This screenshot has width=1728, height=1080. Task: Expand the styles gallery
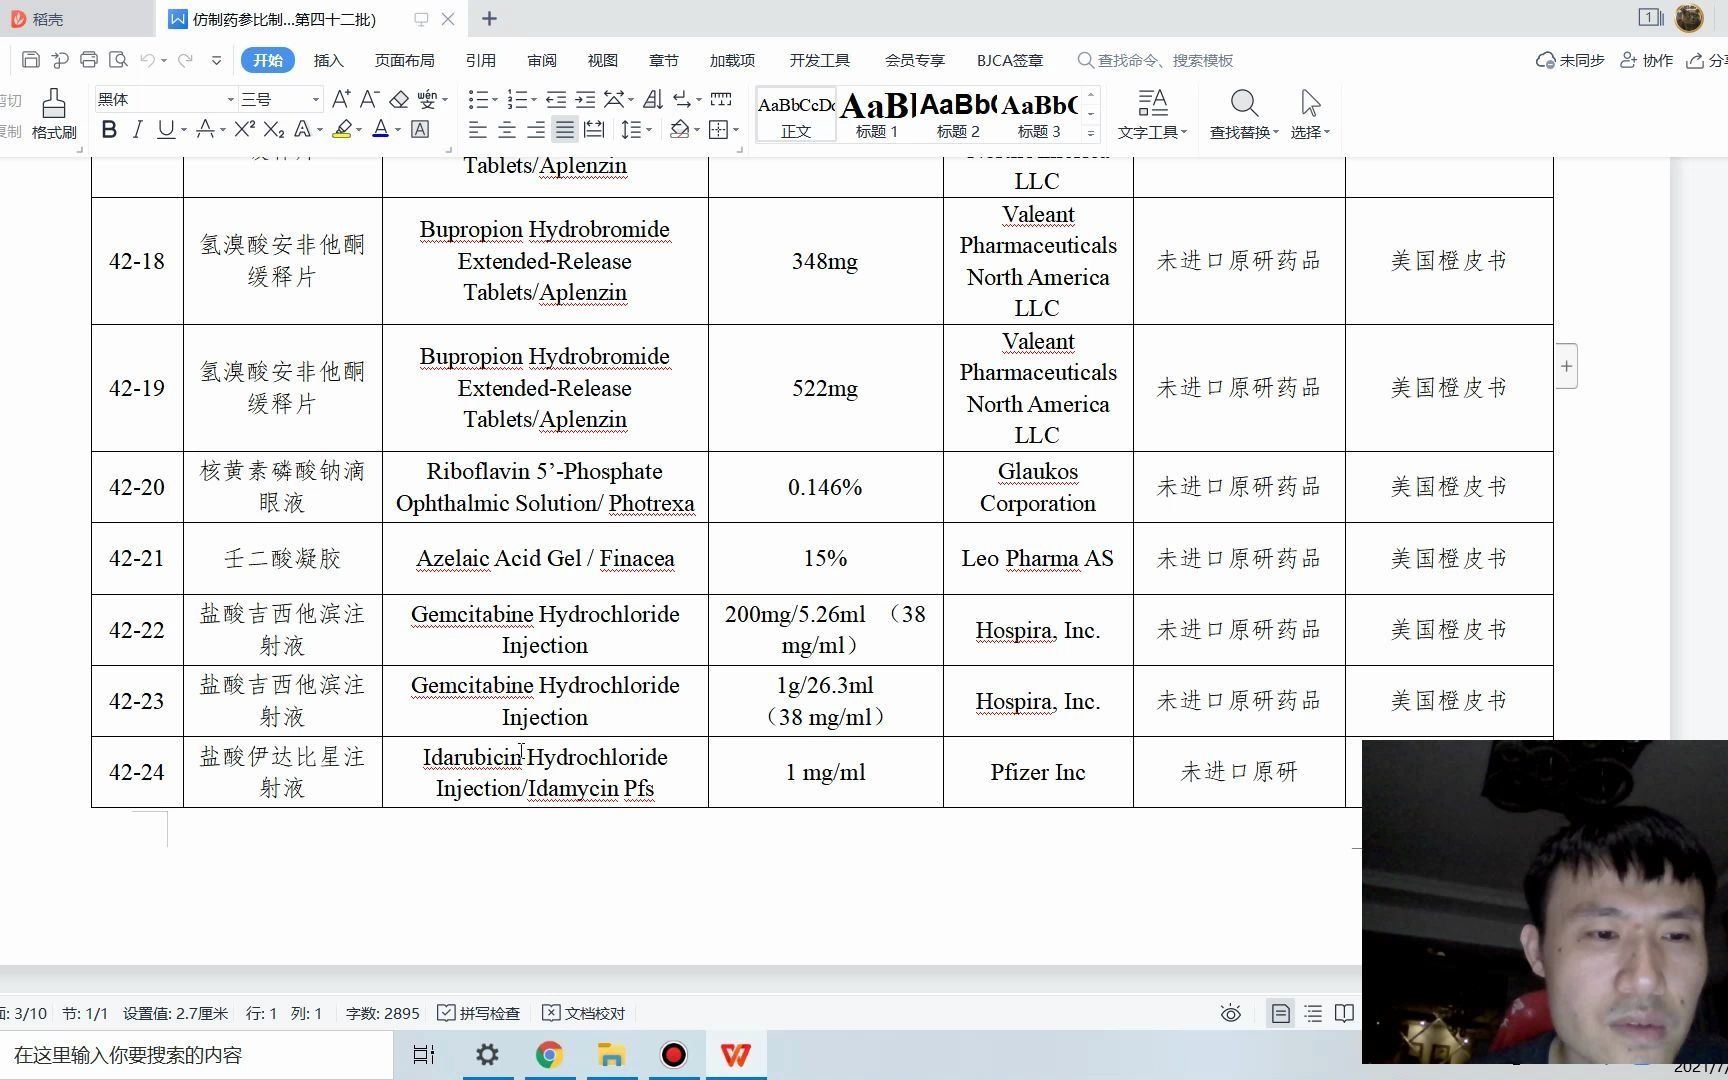1091,133
